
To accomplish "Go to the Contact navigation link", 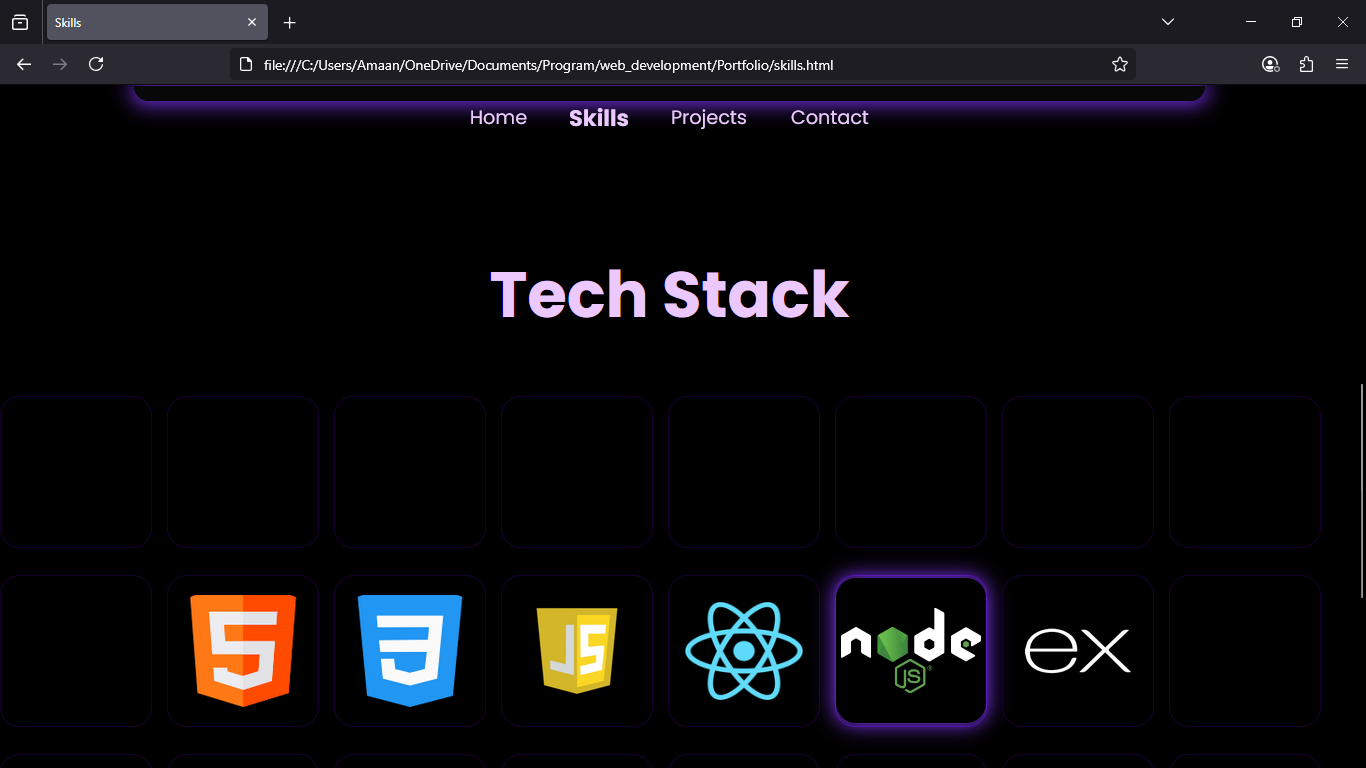I will click(829, 118).
